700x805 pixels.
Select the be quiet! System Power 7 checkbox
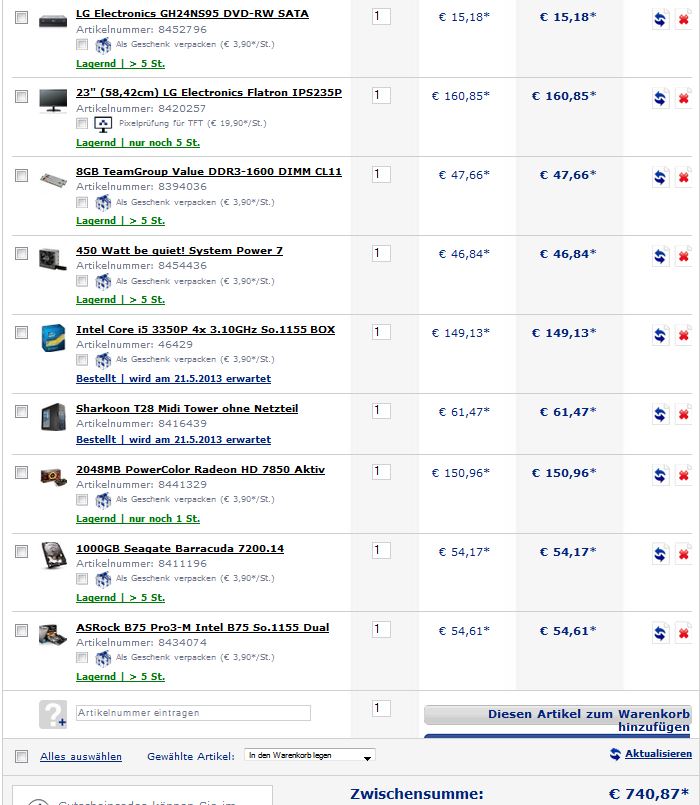[x=22, y=254]
